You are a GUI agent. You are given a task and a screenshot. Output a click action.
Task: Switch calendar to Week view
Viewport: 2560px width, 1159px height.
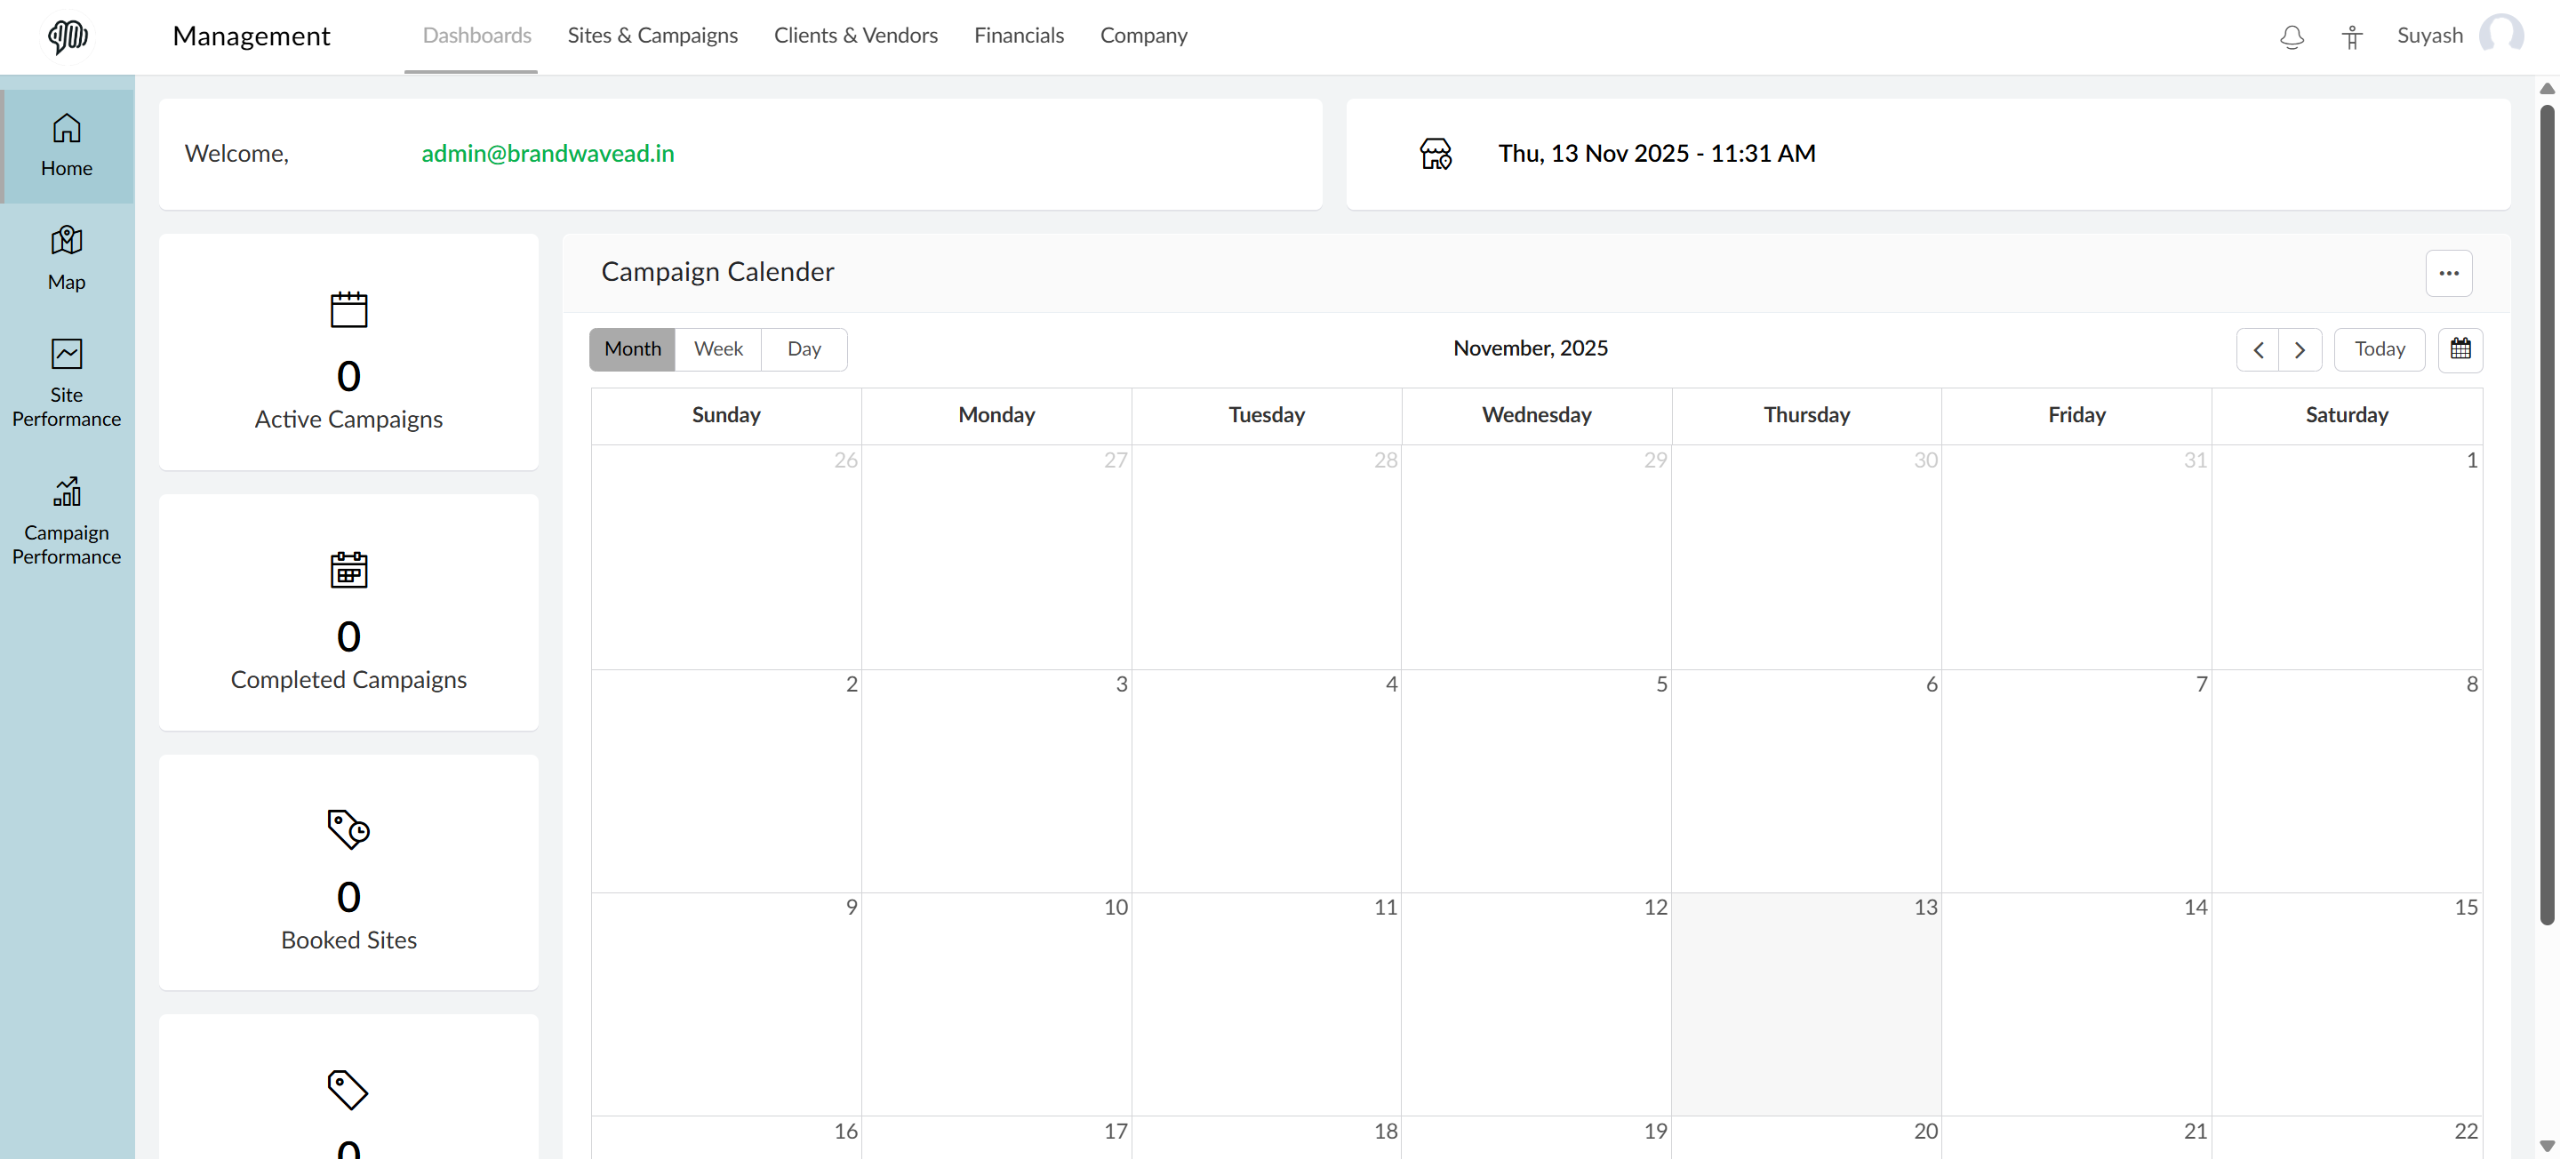(x=718, y=349)
